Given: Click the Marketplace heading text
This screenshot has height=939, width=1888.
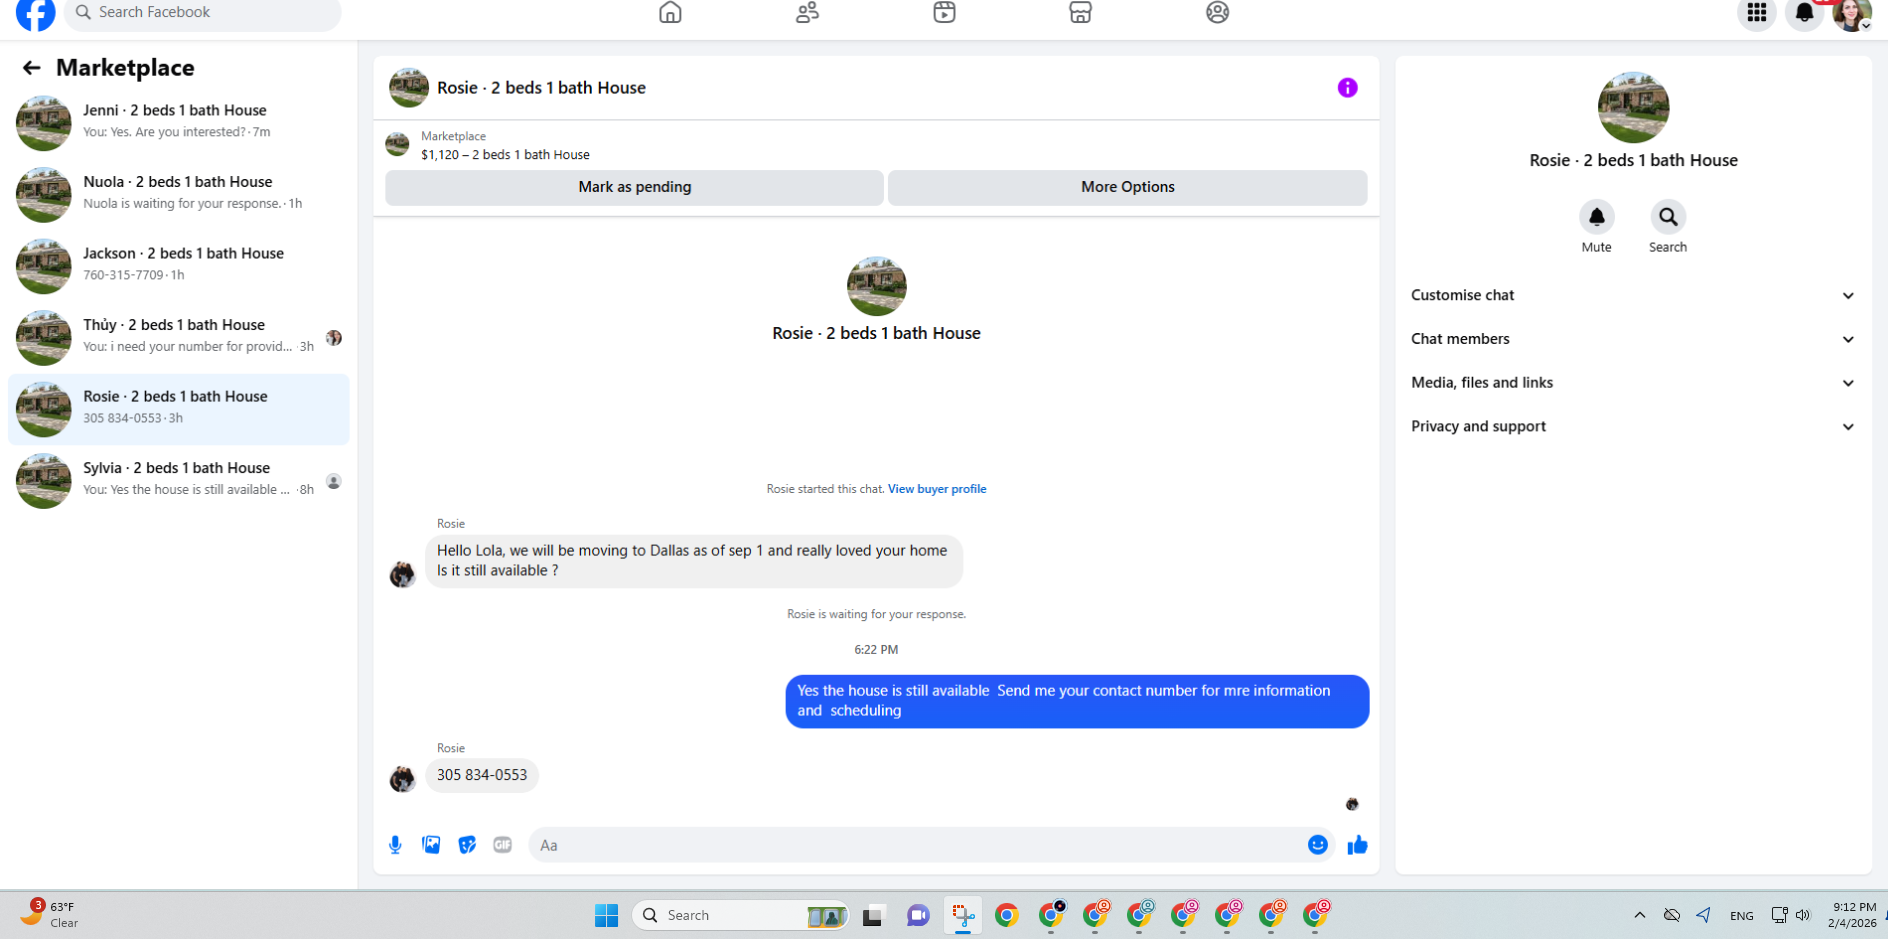Looking at the screenshot, I should coord(125,68).
